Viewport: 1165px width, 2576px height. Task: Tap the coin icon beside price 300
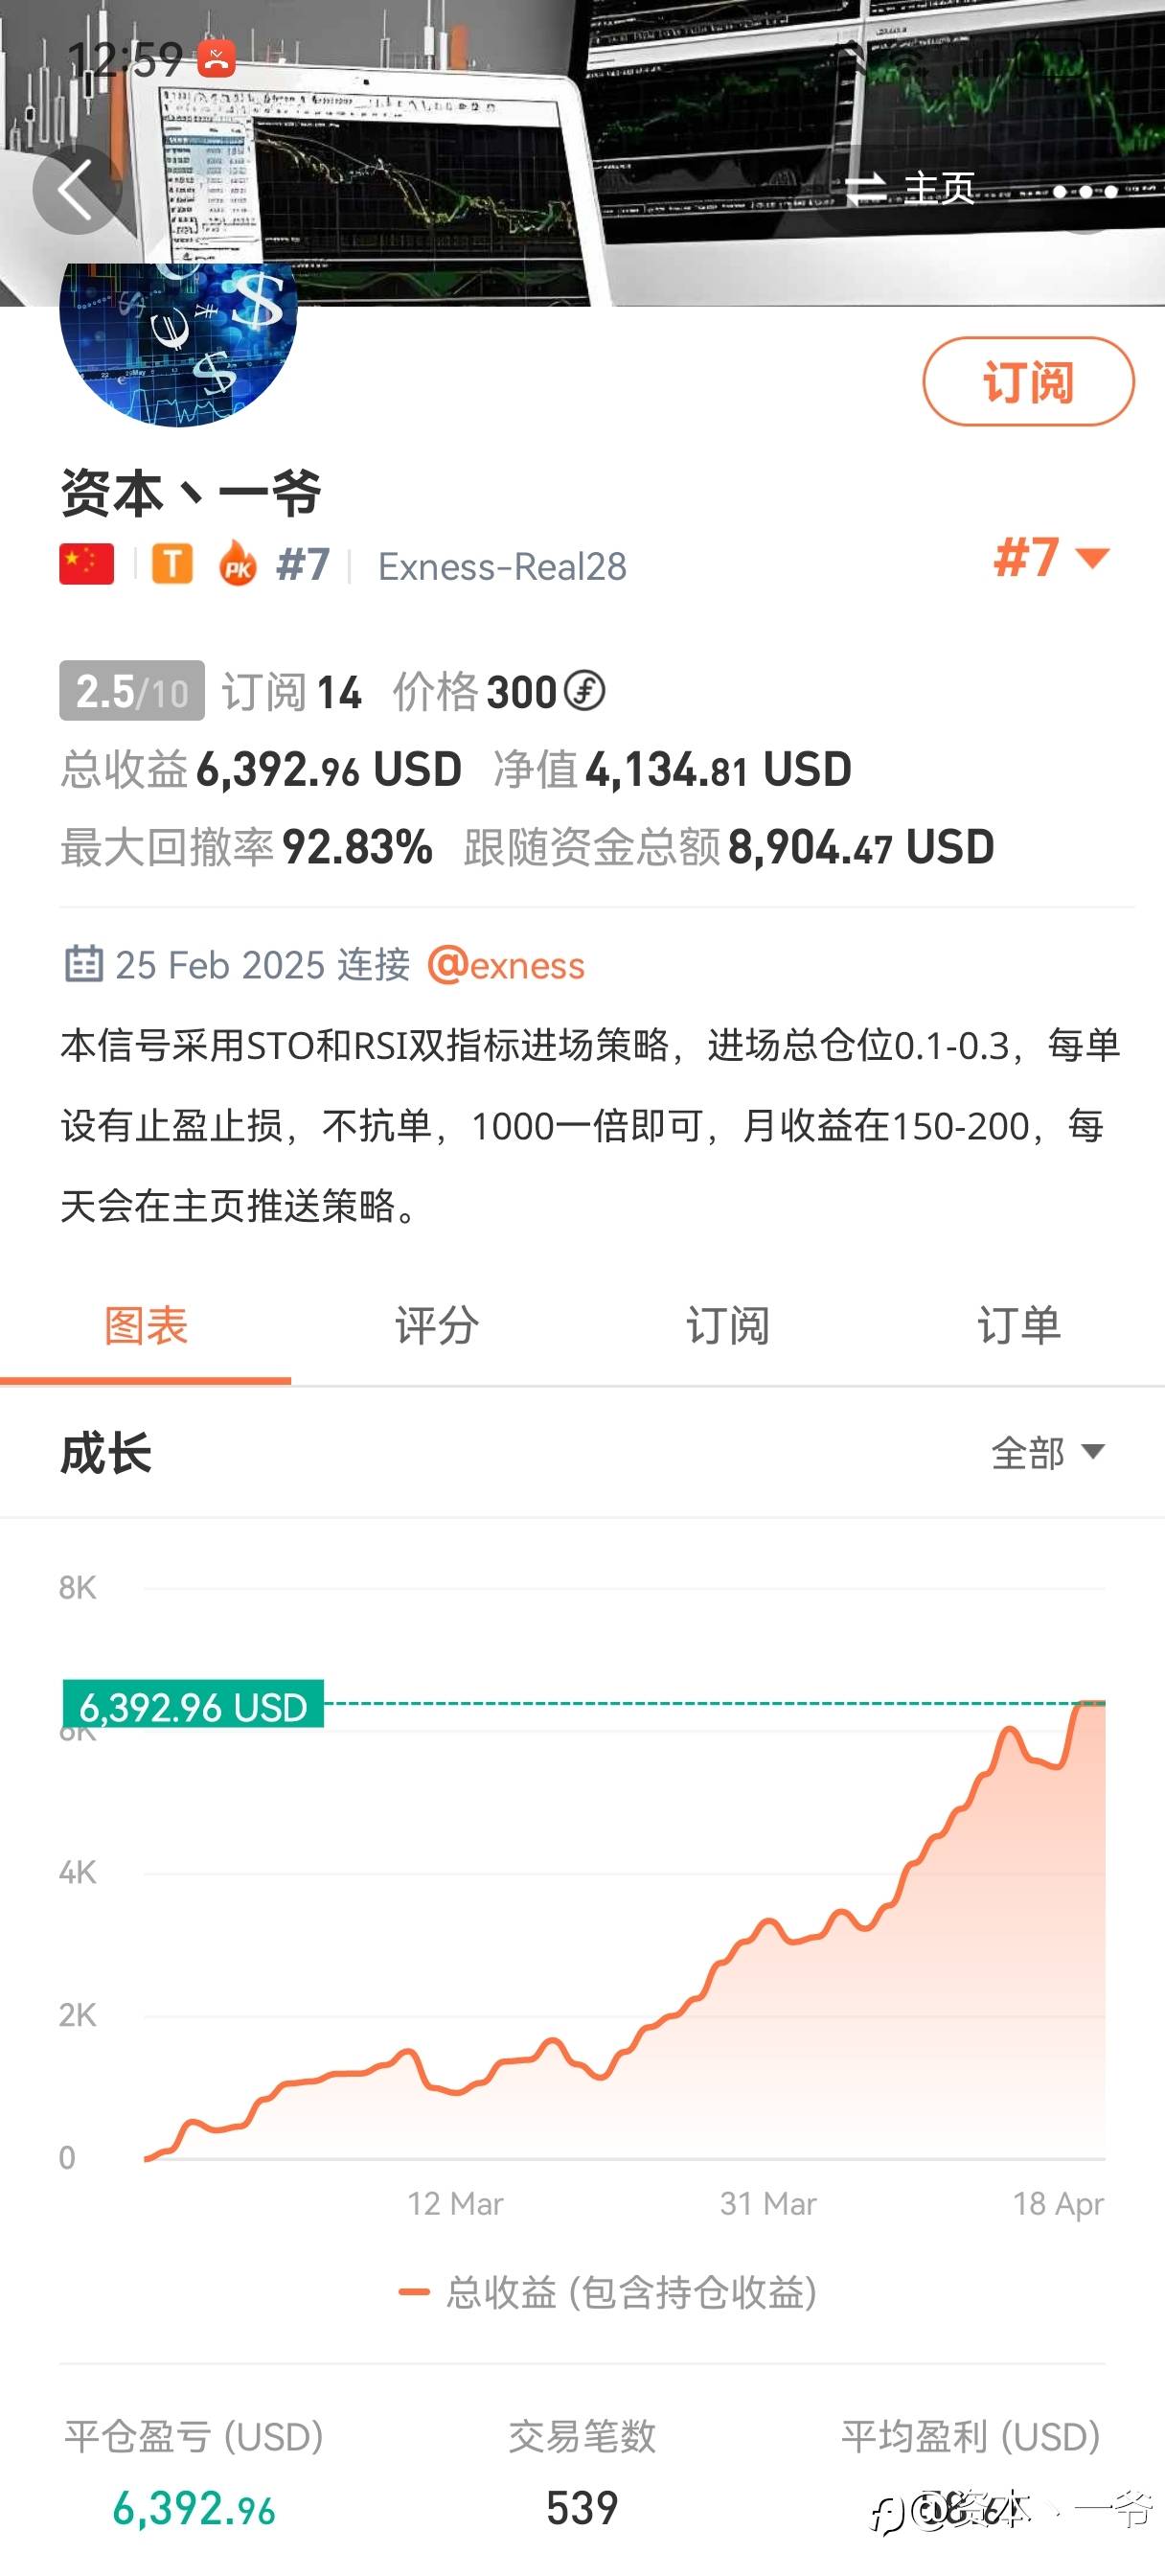coord(584,691)
